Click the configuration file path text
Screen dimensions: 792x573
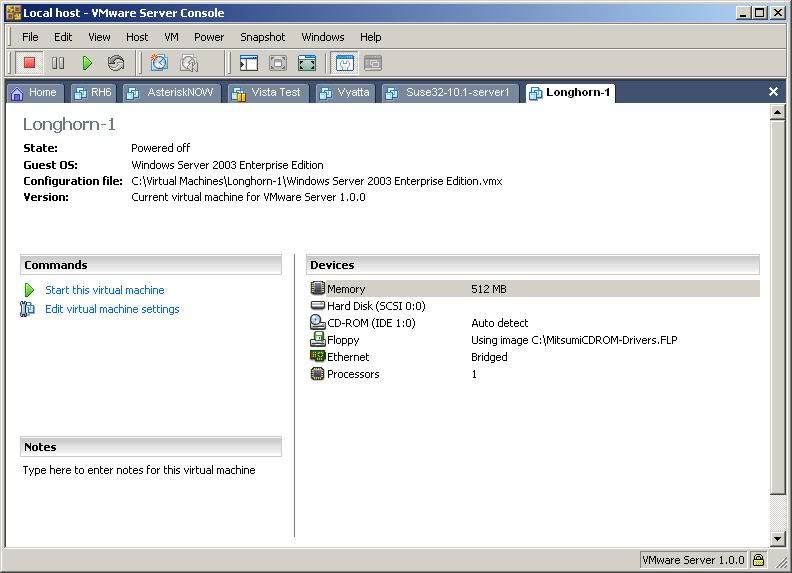pyautogui.click(x=317, y=181)
